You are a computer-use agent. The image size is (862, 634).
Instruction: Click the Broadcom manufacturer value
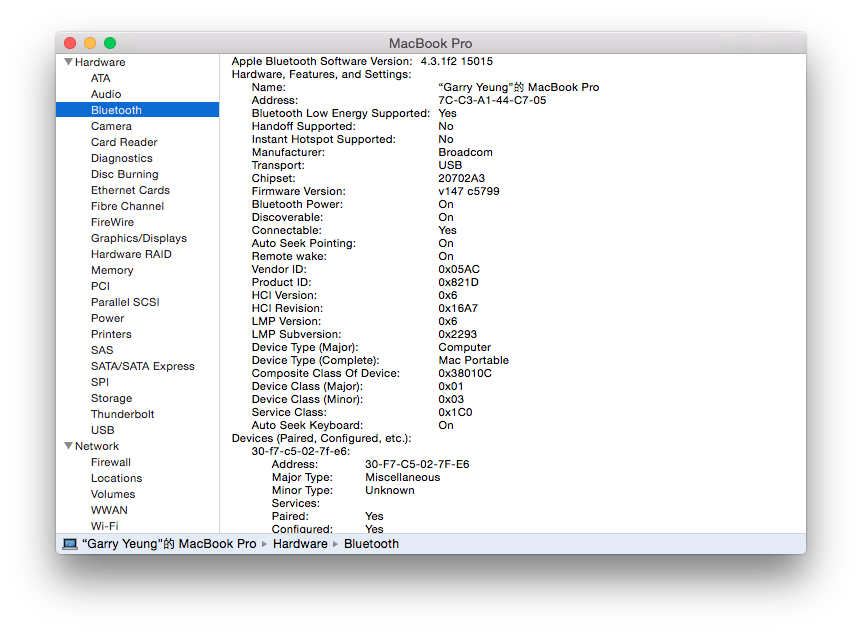pos(465,152)
